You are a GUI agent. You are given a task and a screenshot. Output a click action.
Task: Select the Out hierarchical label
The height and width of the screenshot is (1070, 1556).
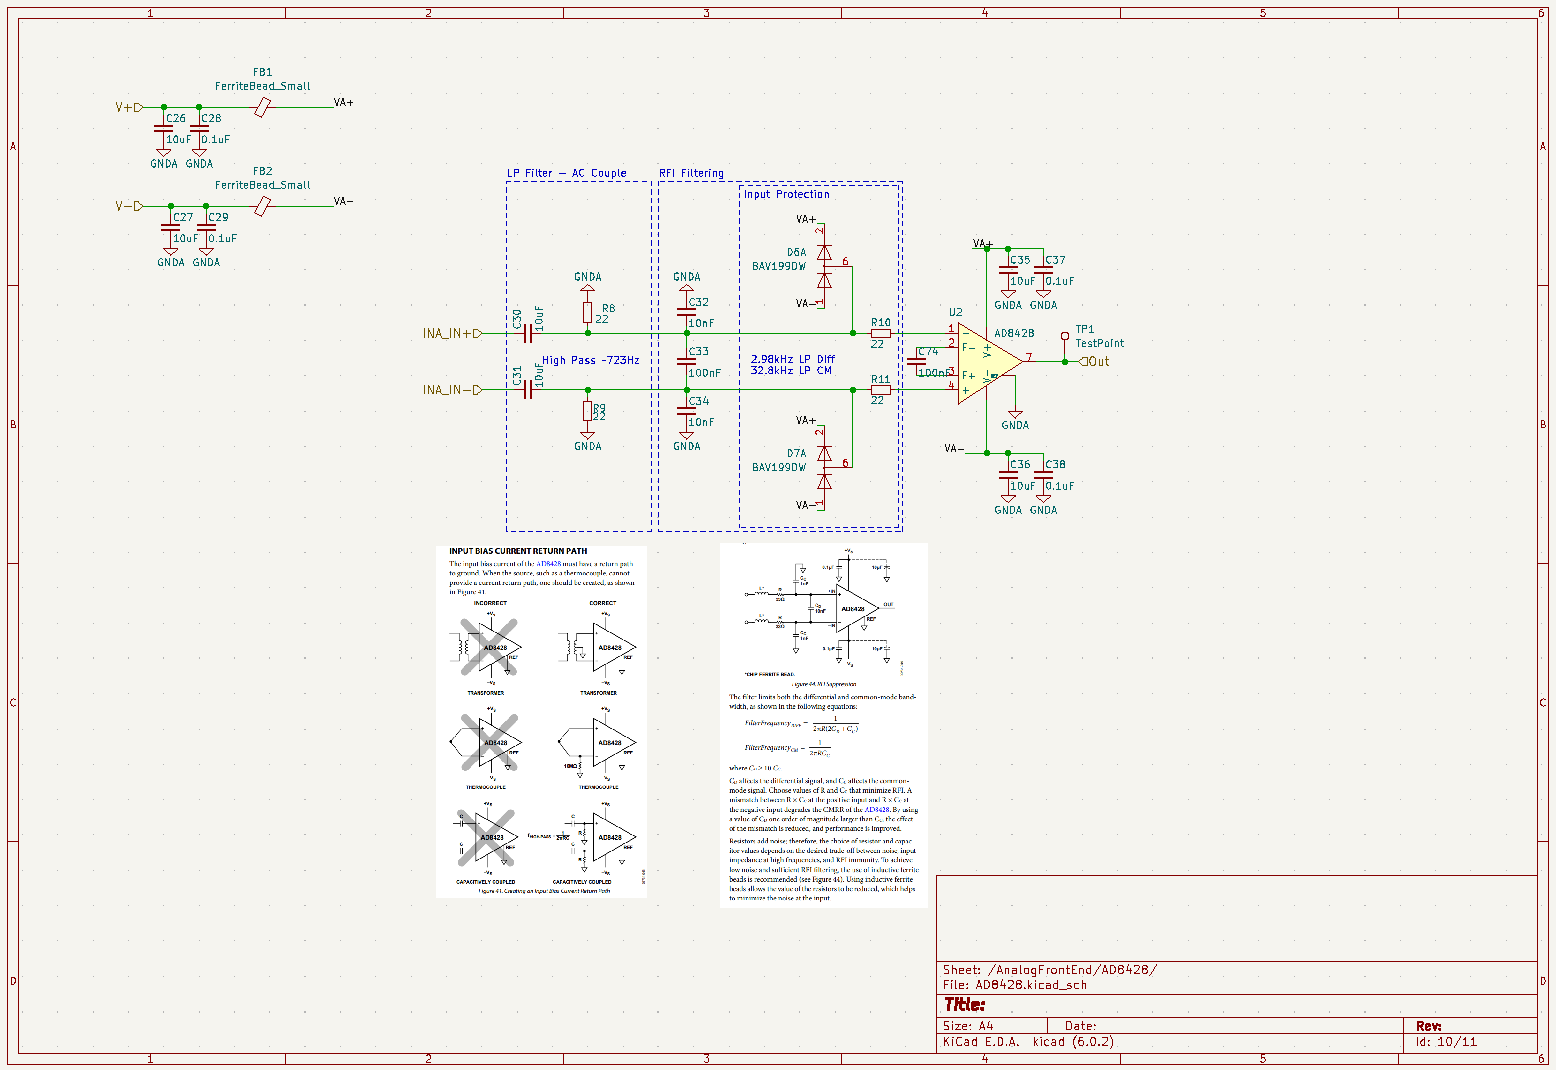(1095, 362)
